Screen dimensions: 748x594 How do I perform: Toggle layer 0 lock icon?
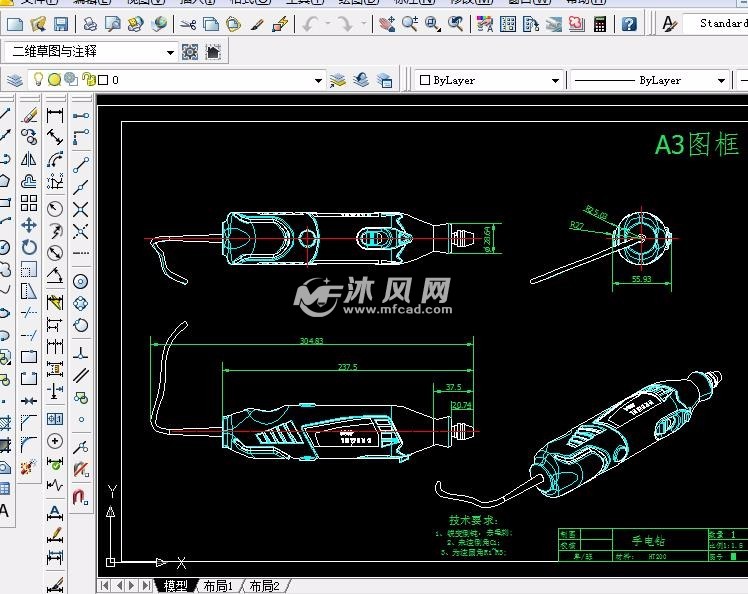pos(87,80)
